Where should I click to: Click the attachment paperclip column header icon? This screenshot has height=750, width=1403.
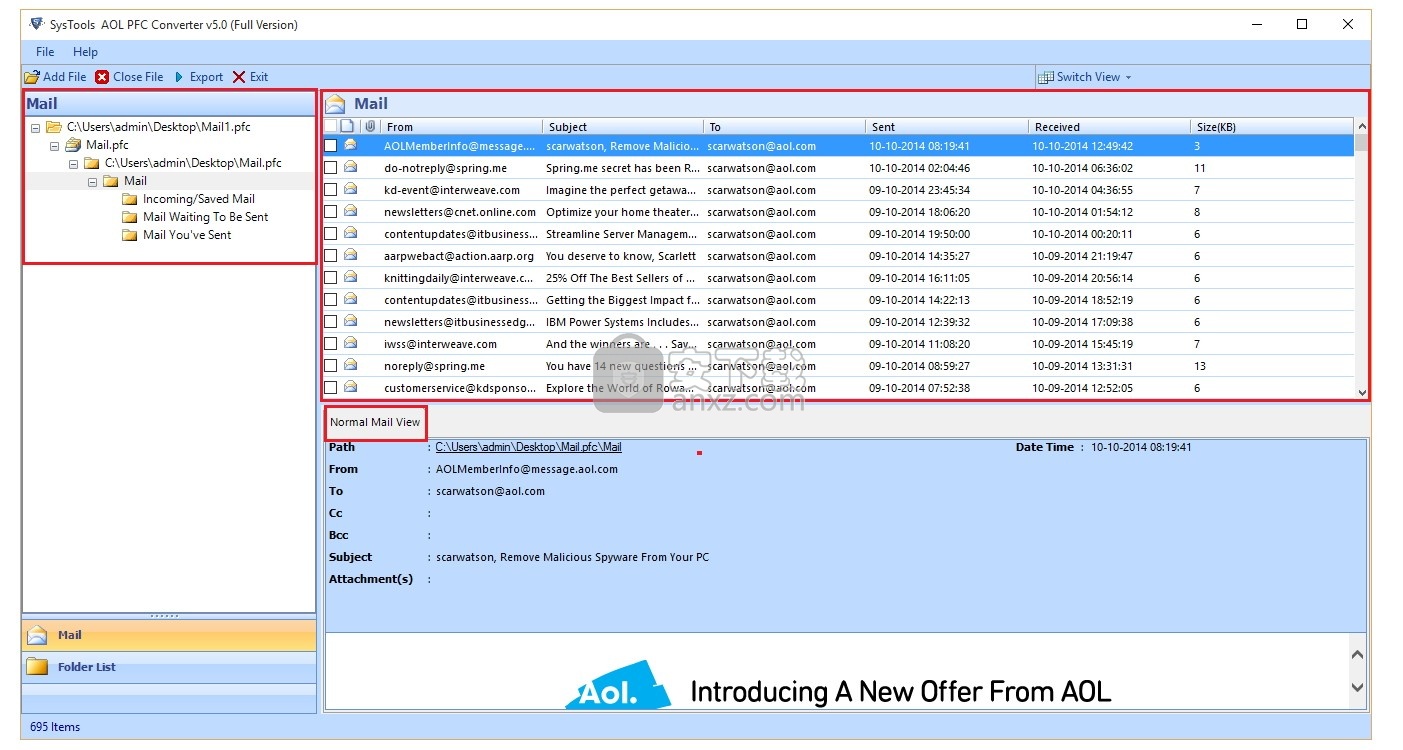click(369, 127)
